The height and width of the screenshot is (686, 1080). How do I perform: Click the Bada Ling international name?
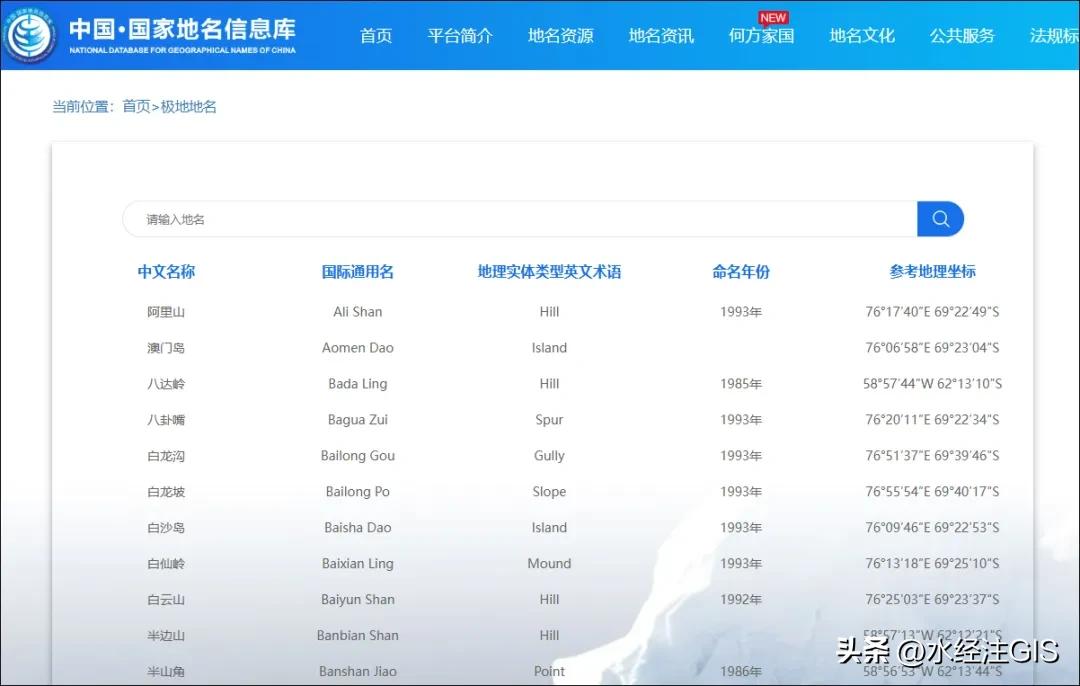pos(357,384)
